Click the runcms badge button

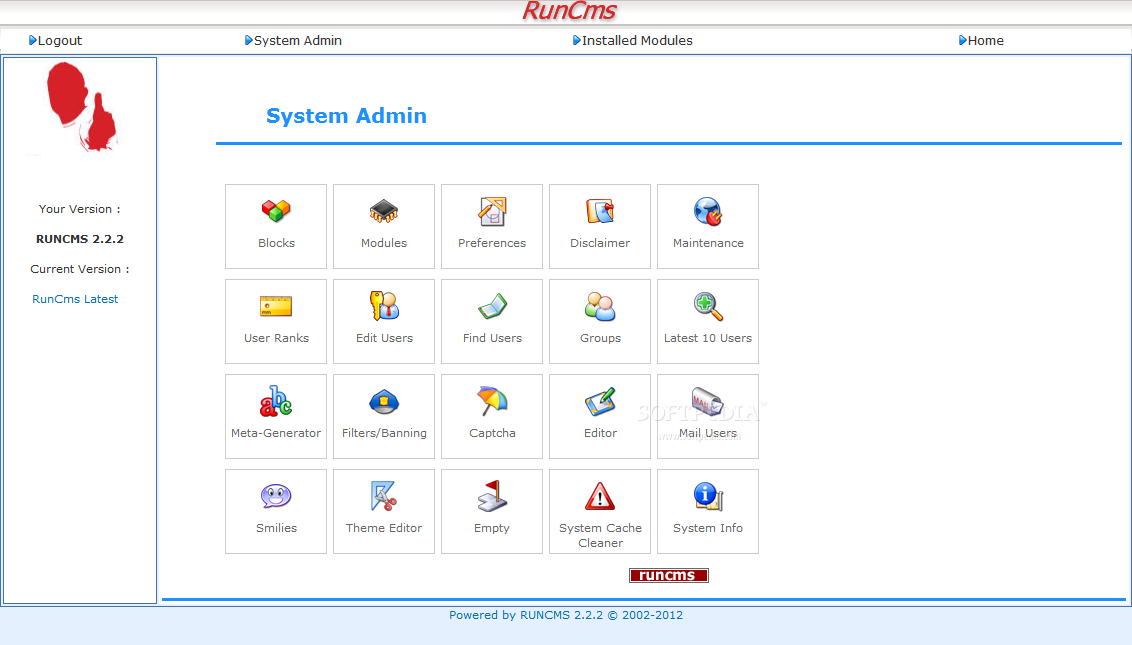668,575
